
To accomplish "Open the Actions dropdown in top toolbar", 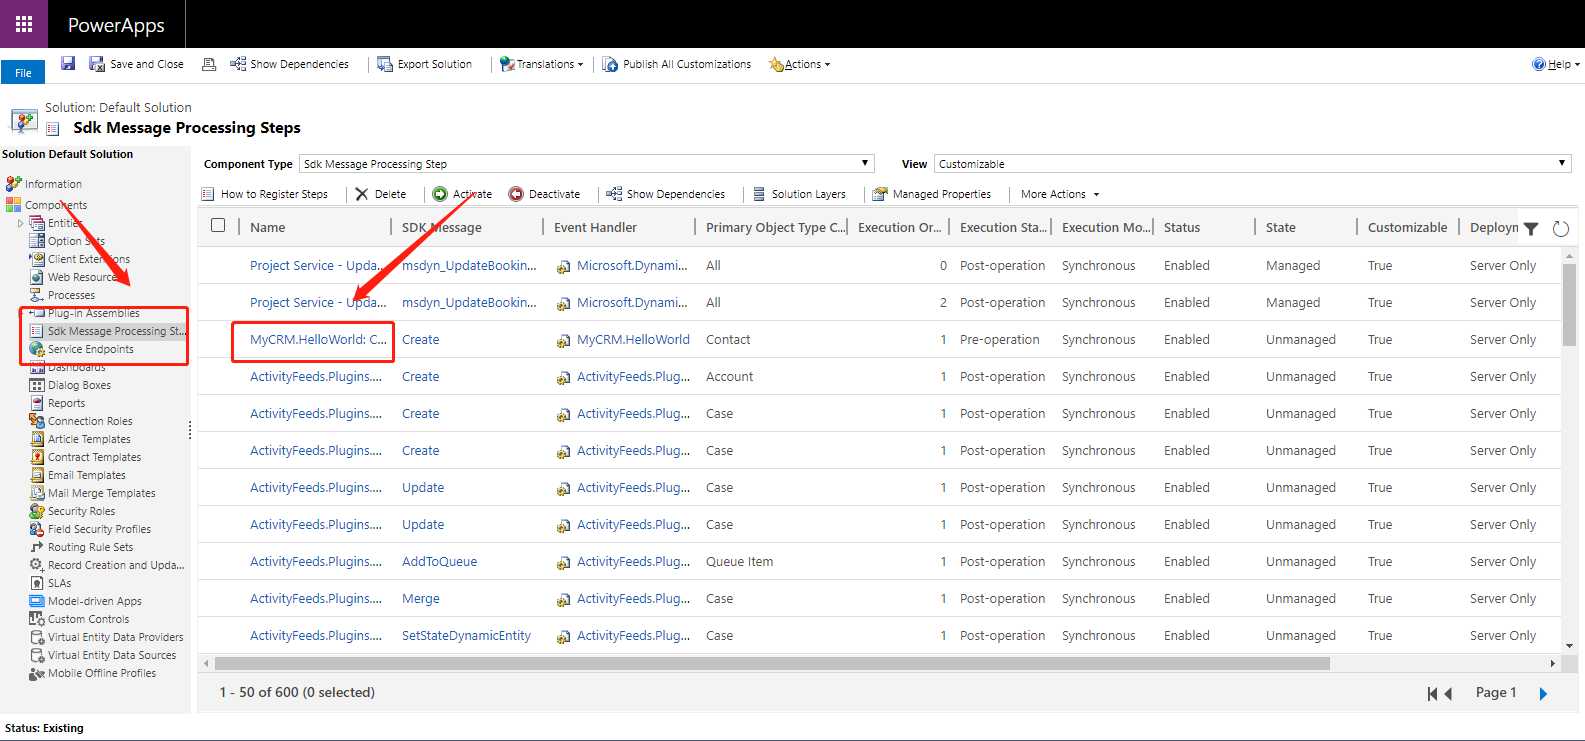I will tap(799, 64).
